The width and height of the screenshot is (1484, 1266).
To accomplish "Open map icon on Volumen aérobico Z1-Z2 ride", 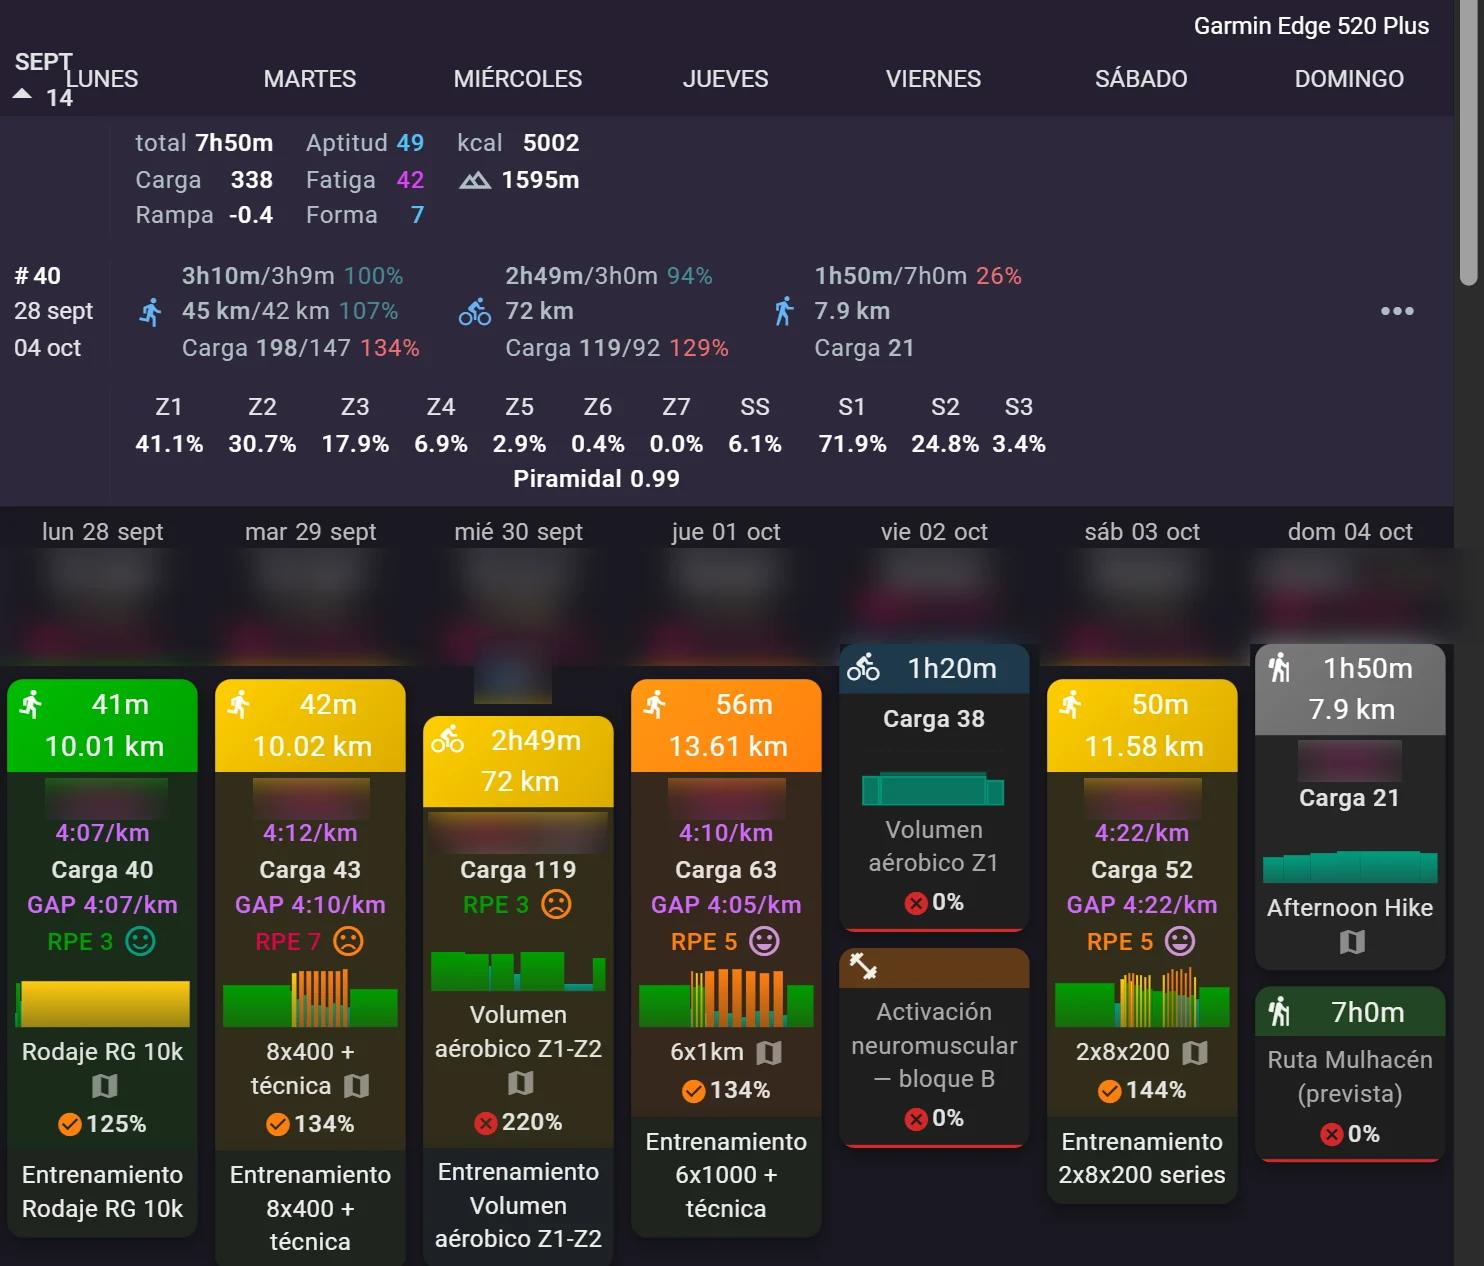I will point(520,1083).
